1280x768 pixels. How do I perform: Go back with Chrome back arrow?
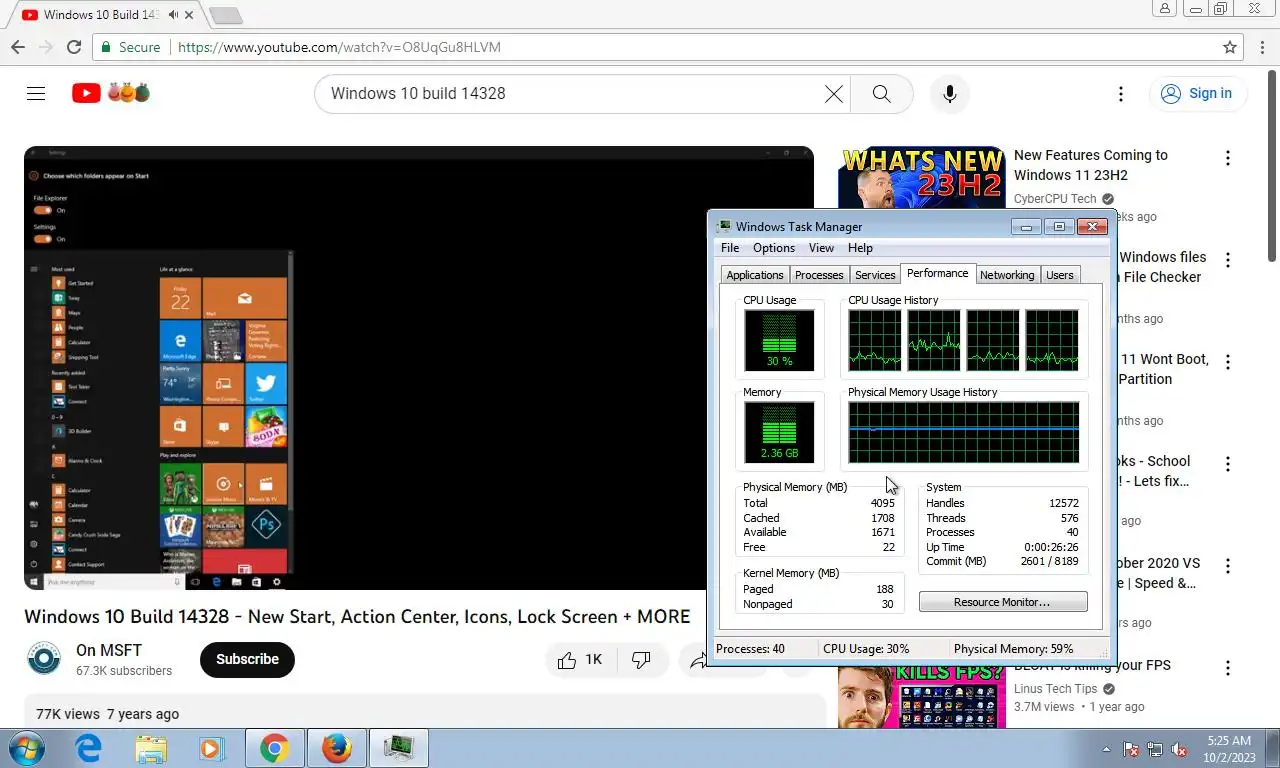[x=18, y=47]
